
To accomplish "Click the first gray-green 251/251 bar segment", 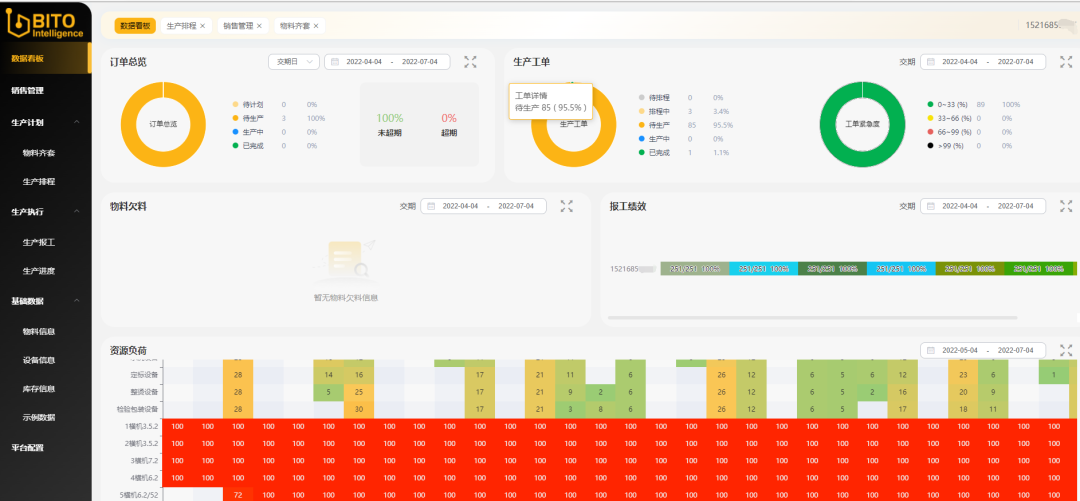I will coord(694,269).
